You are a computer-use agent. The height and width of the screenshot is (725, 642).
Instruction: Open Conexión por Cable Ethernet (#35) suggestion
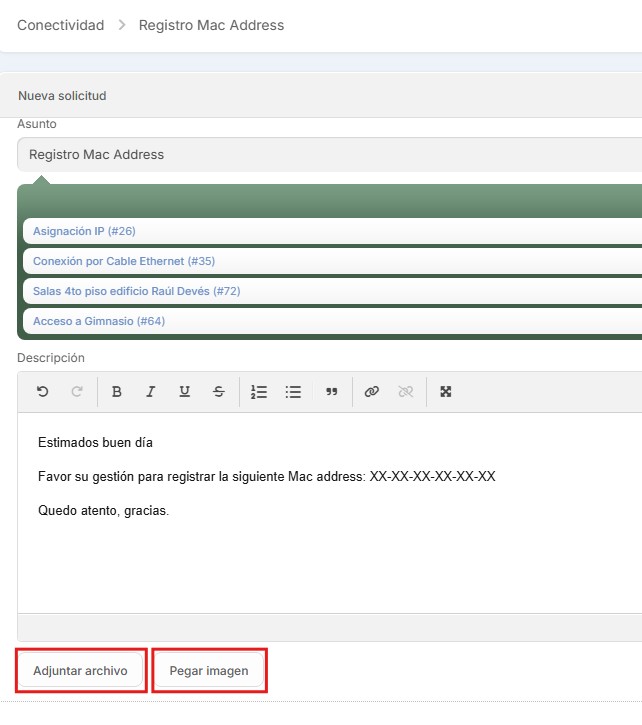(x=124, y=261)
